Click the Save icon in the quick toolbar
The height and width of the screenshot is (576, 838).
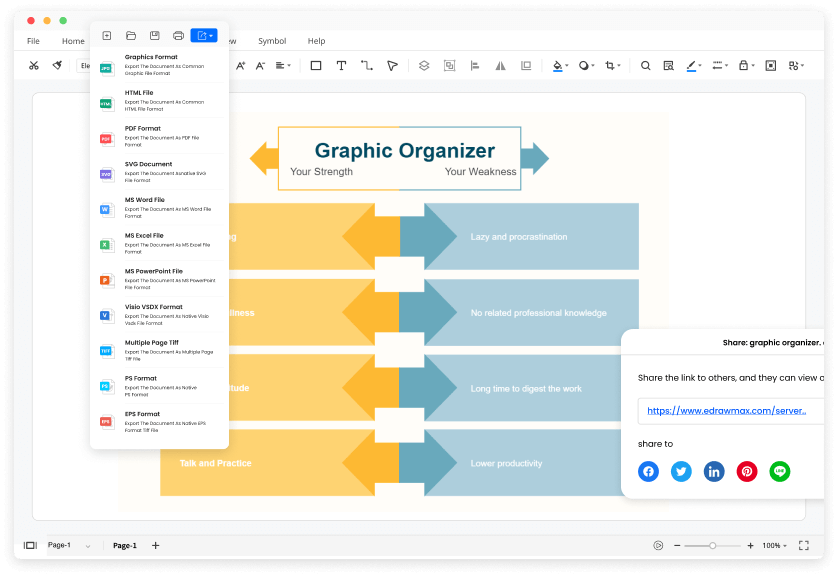pos(153,34)
